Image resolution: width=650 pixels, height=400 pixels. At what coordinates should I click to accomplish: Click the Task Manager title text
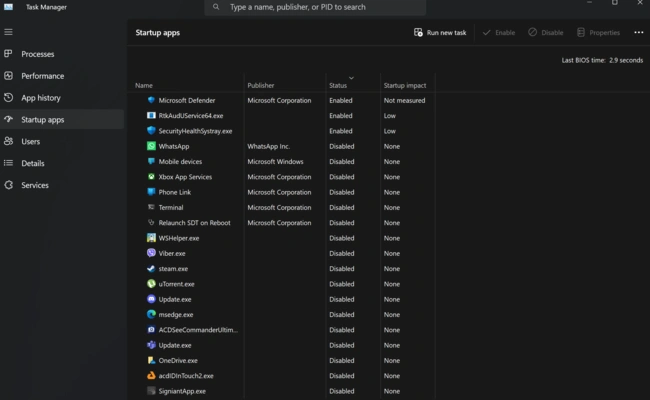click(46, 7)
